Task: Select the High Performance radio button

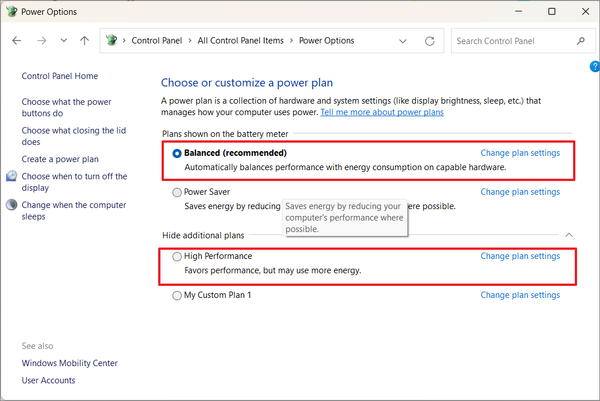Action: coord(176,257)
